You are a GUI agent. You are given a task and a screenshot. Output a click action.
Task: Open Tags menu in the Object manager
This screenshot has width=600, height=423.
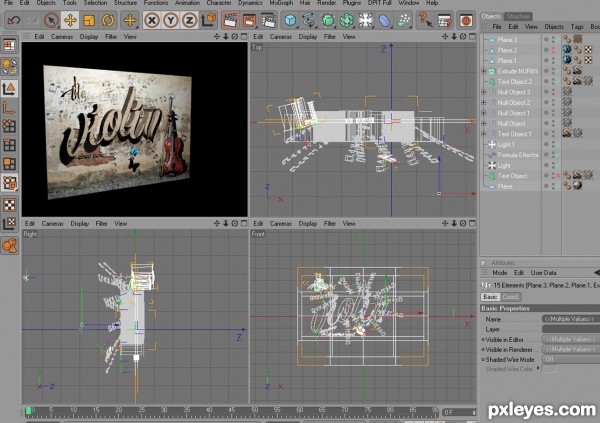(x=577, y=27)
